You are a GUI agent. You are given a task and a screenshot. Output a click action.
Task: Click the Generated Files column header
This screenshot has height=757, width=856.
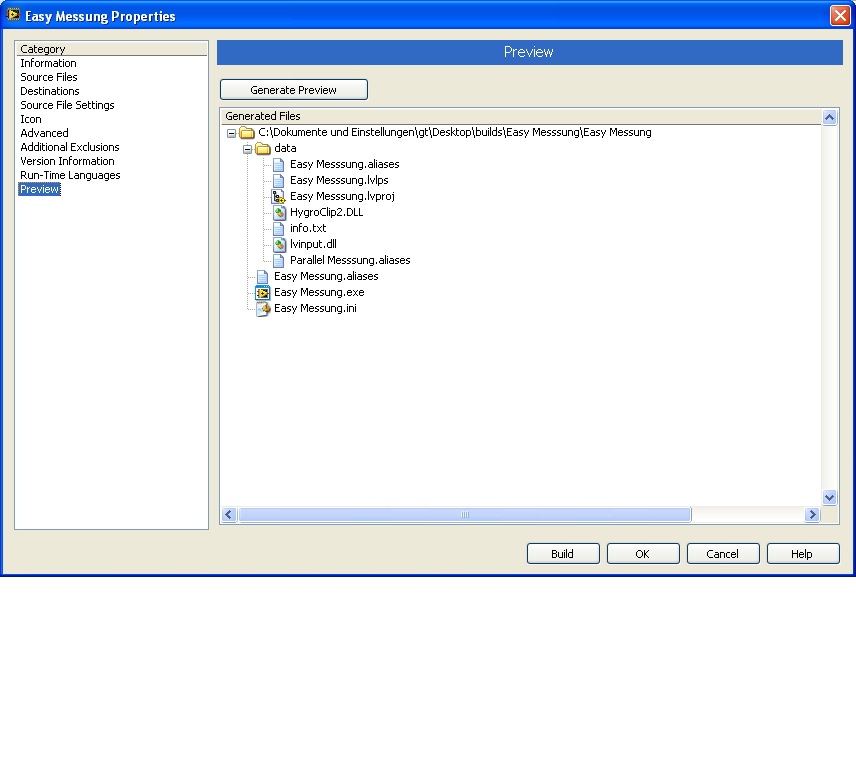click(521, 116)
